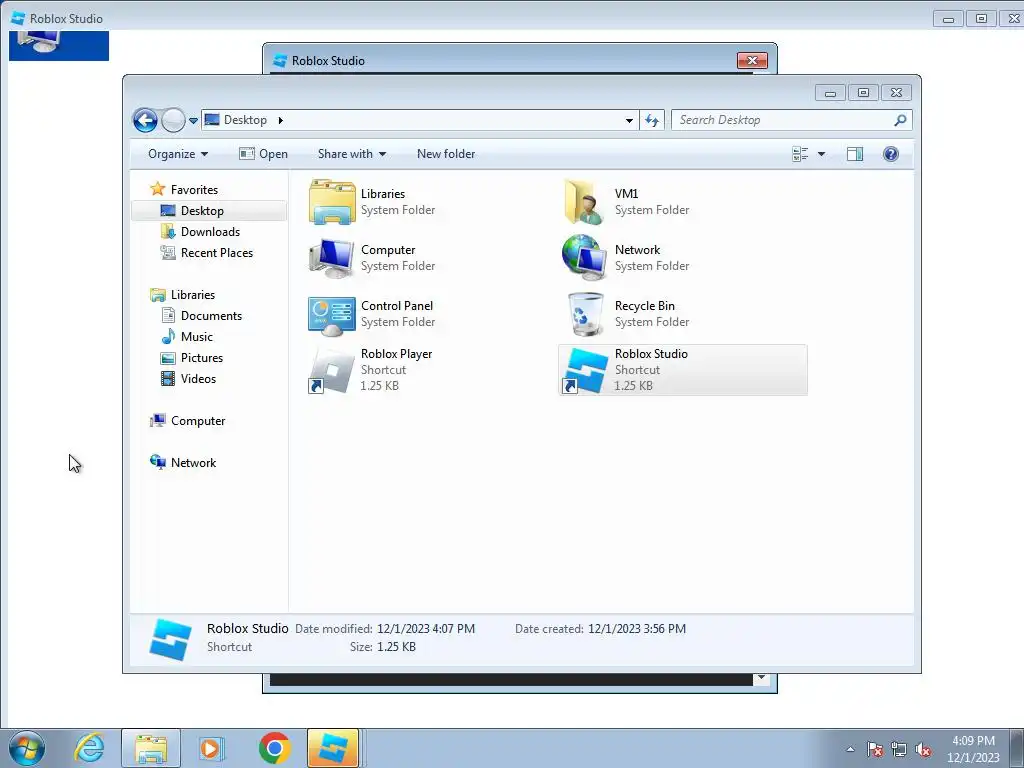Screen dimensions: 1024x768
Task: Click the Date modified value in details pane
Action: pyautogui.click(x=426, y=629)
